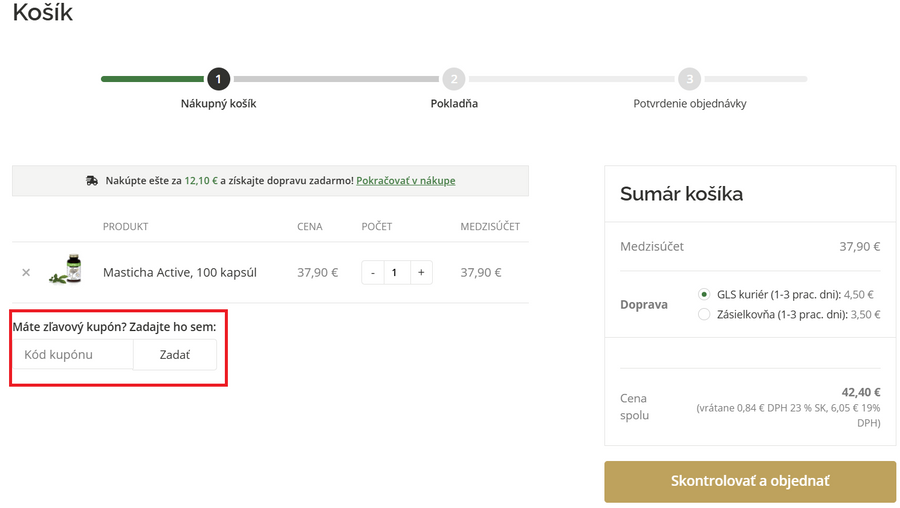
Task: Focus the Kód kupónu input field
Action: (x=73, y=355)
